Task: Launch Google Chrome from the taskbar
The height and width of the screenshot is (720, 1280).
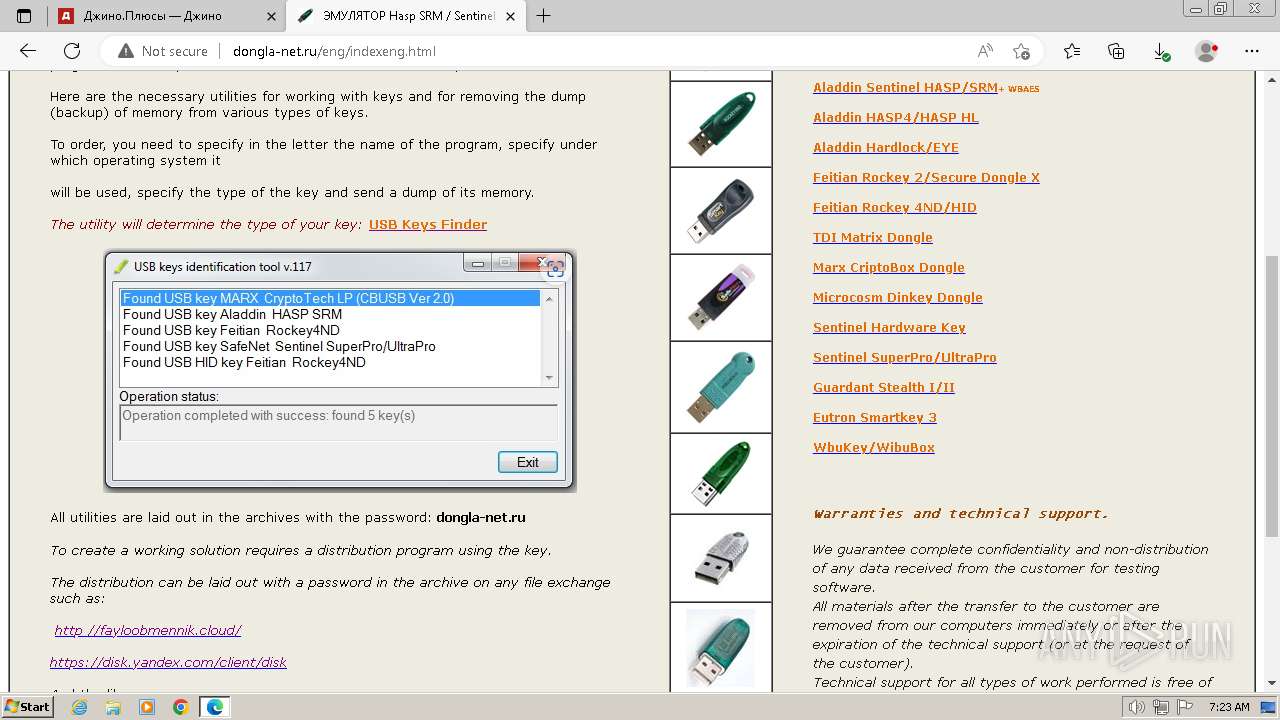Action: [180, 707]
